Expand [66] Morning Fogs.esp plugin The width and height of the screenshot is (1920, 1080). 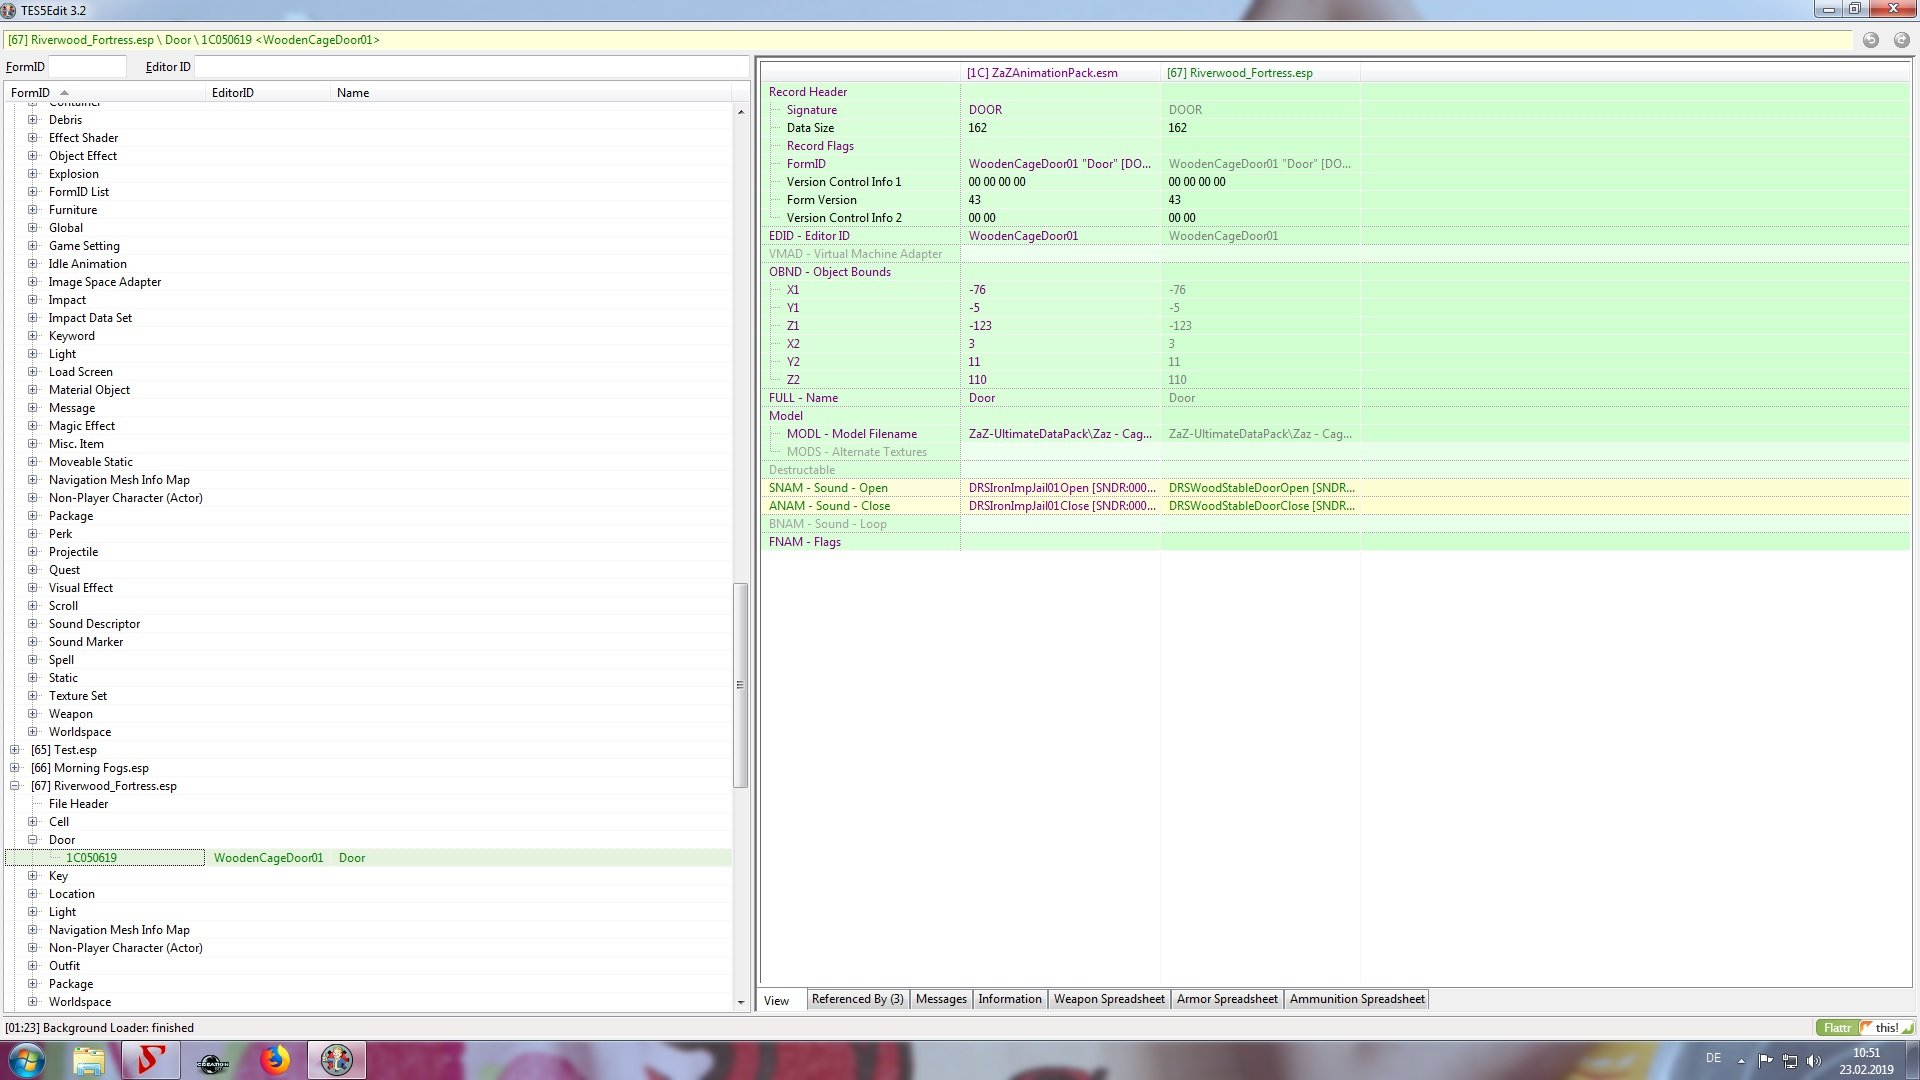tap(15, 768)
